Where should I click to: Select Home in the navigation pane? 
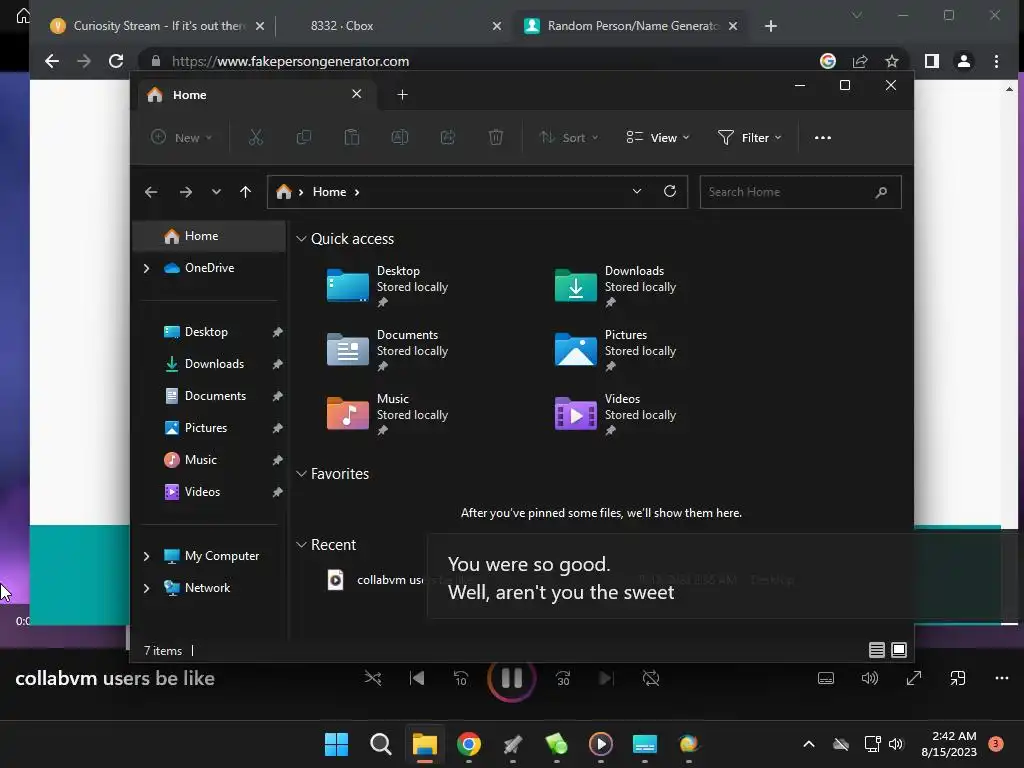[209, 236]
